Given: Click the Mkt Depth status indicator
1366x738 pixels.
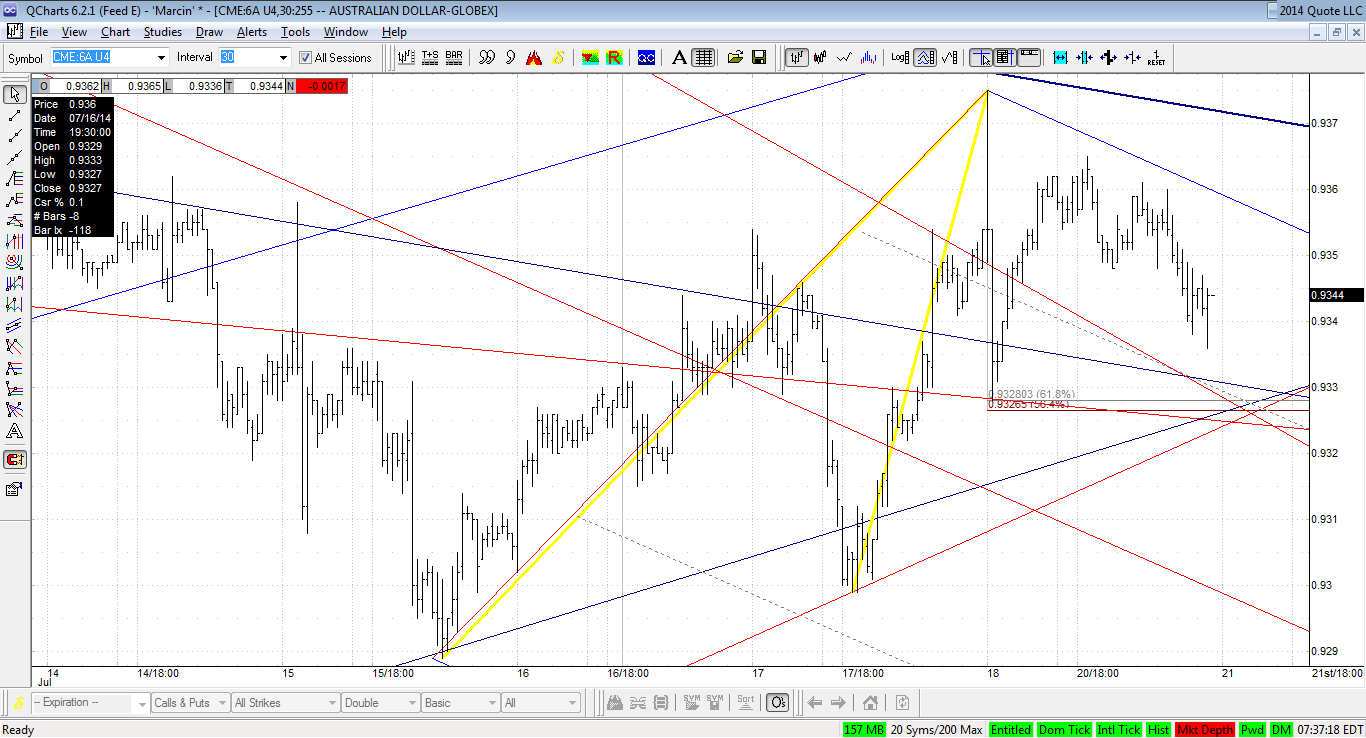Looking at the screenshot, I should click(x=1205, y=730).
